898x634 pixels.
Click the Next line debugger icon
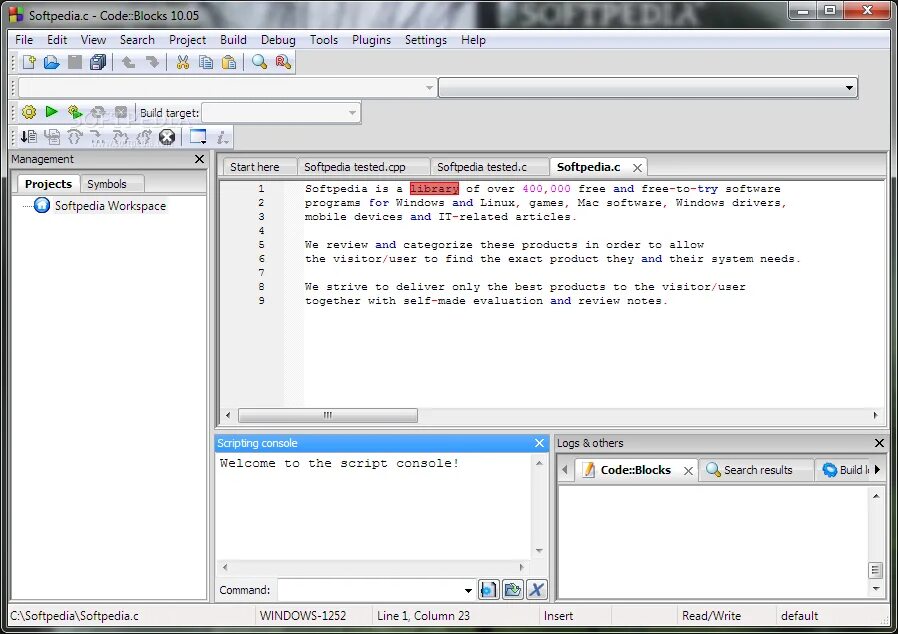pyautogui.click(x=74, y=137)
